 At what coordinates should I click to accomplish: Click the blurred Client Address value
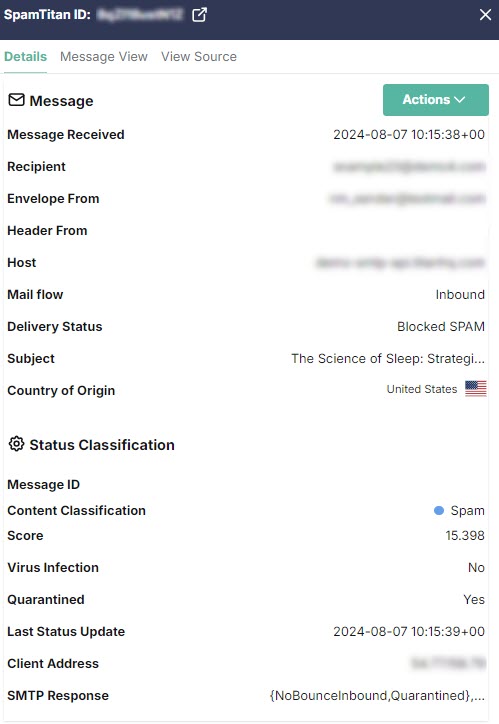448,664
